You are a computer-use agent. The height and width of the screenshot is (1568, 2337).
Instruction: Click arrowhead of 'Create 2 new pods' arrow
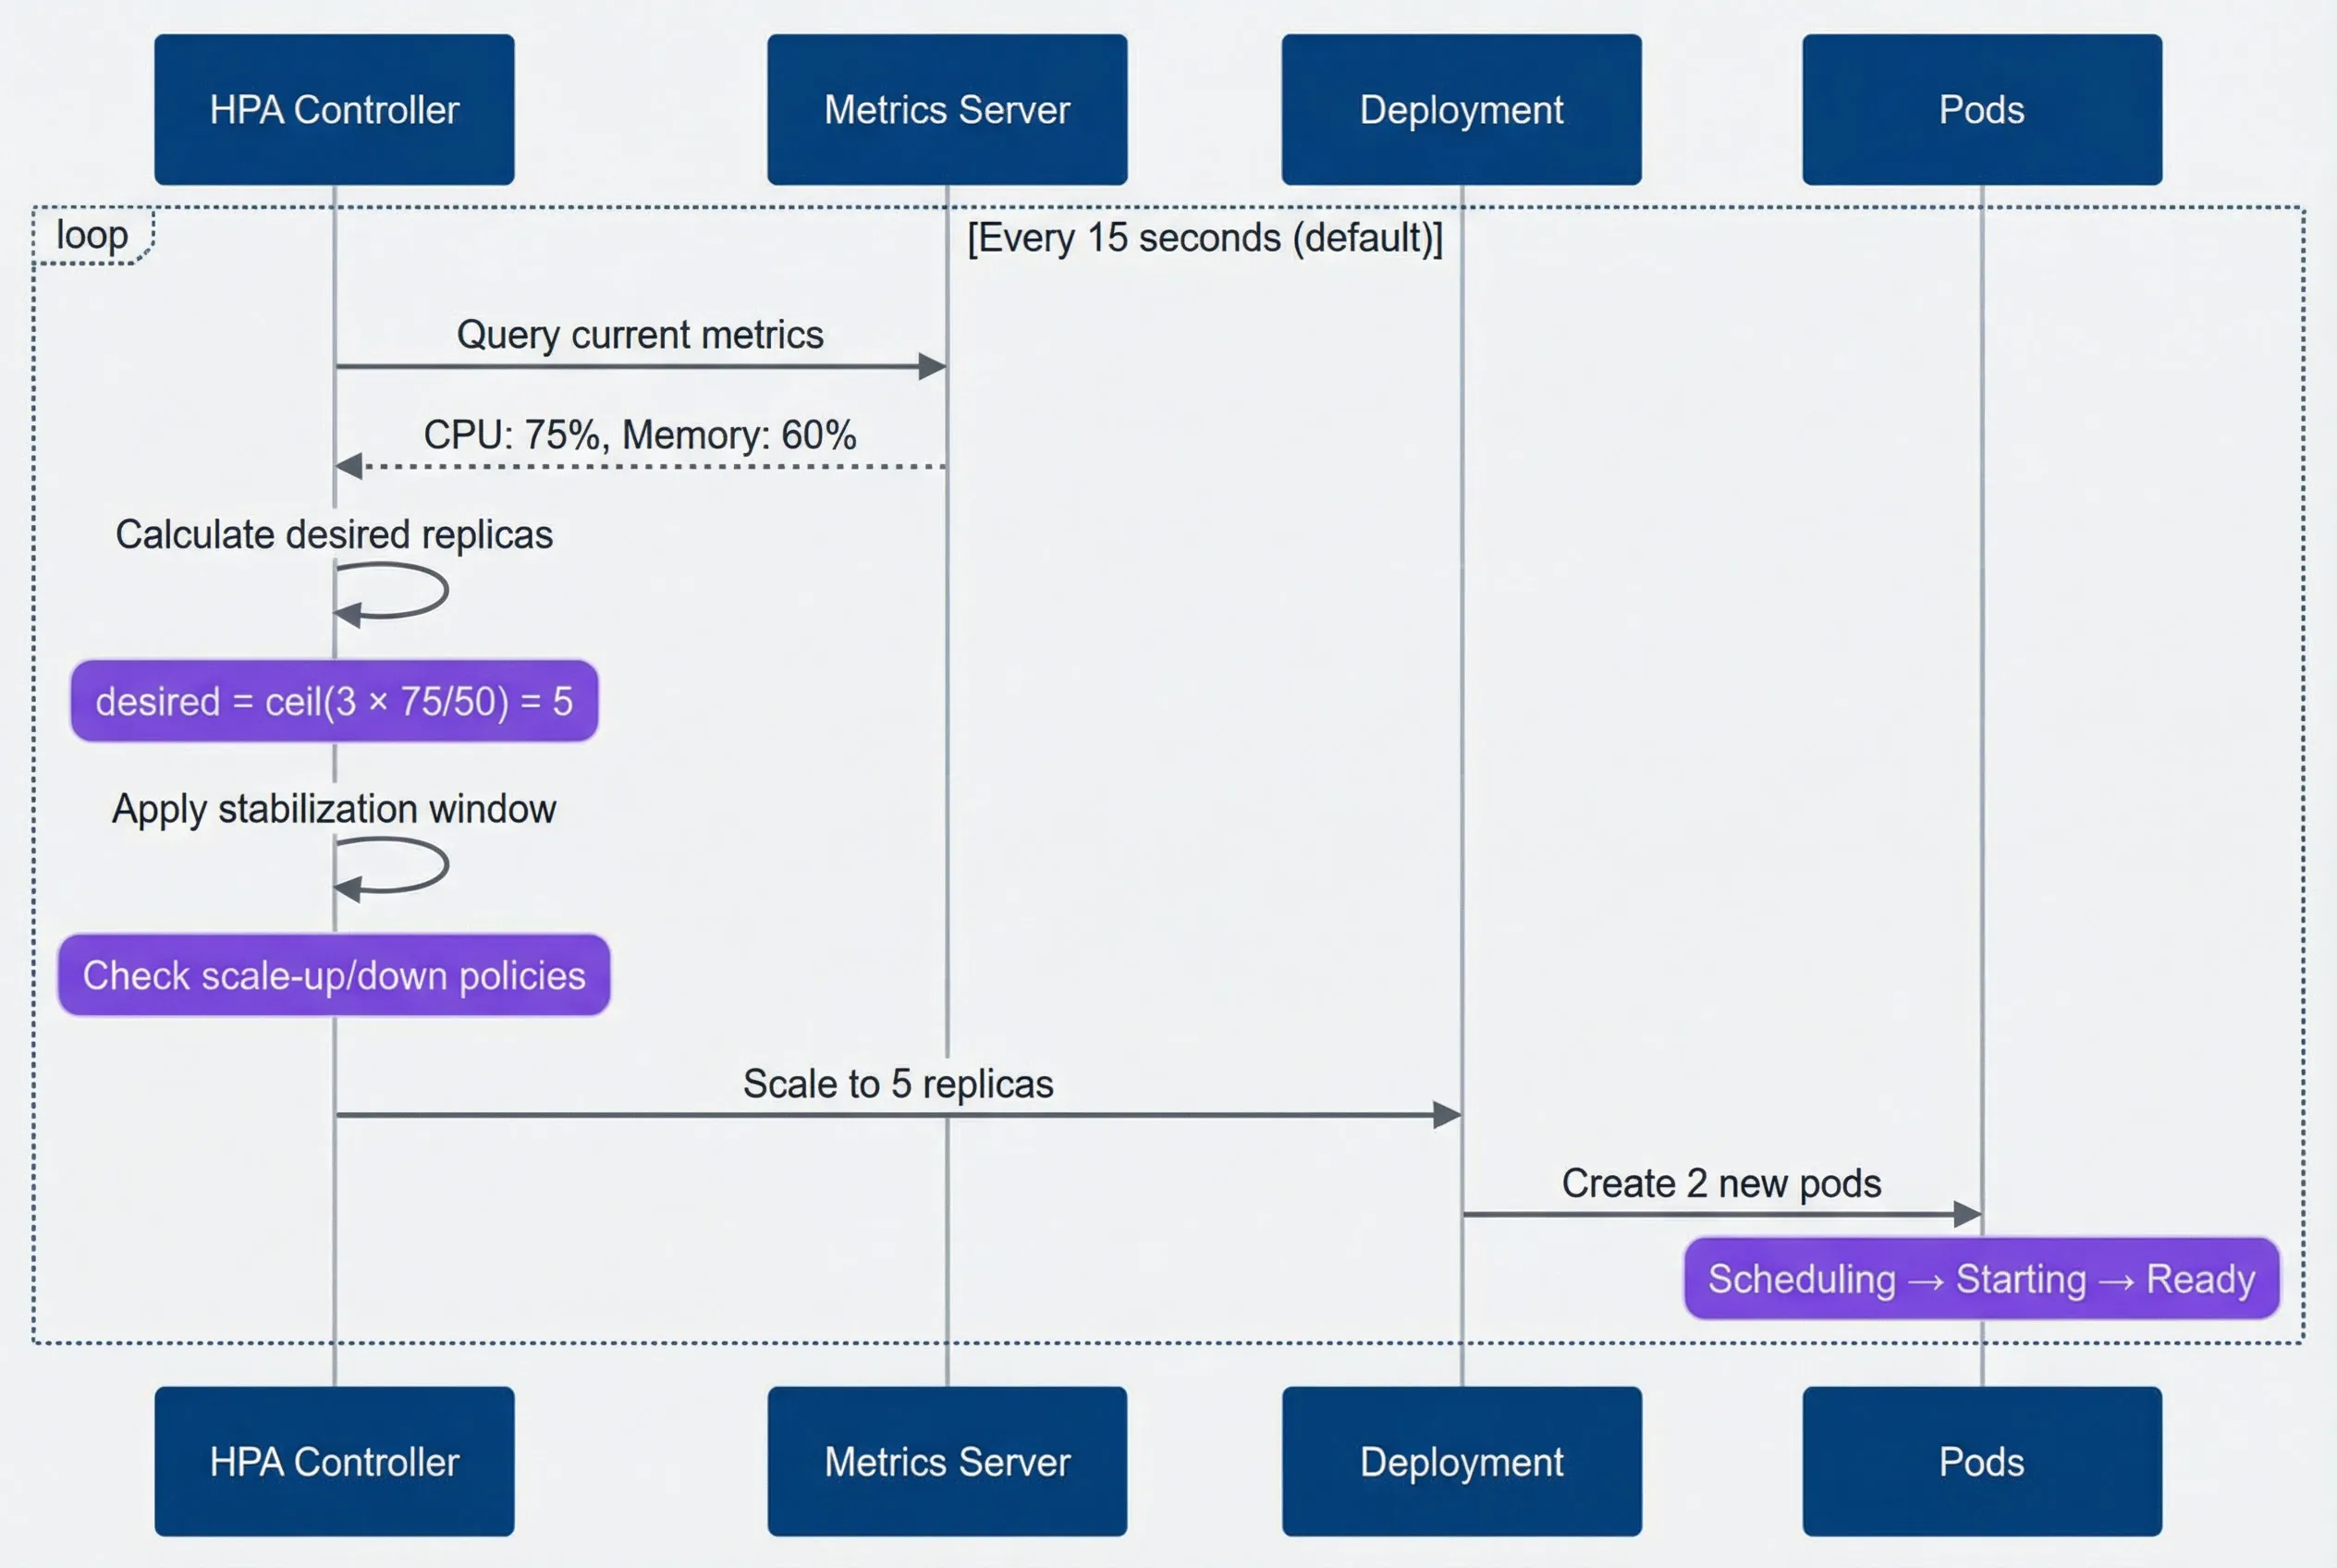1967,1214
